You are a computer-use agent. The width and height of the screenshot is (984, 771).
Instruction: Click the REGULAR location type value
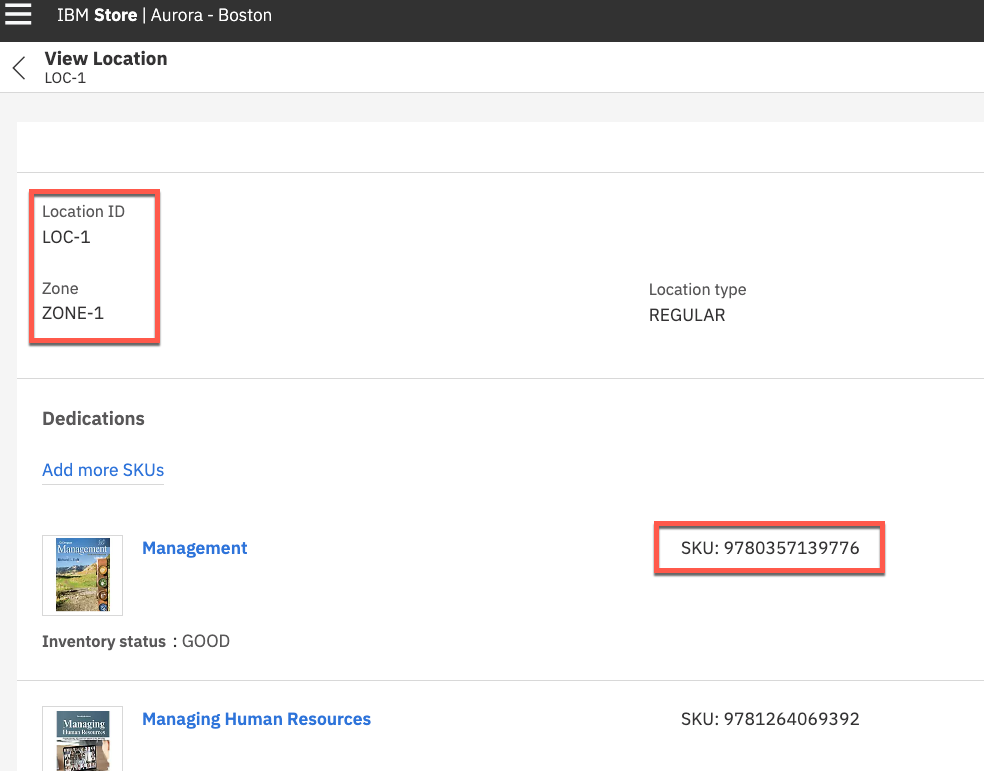687,315
